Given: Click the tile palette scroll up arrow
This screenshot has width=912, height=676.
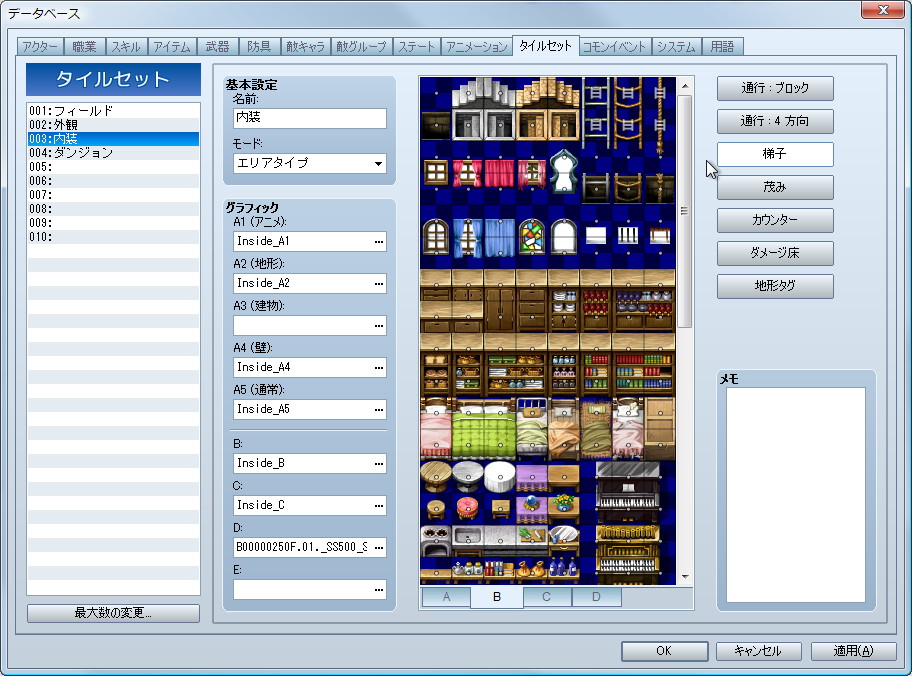Looking at the screenshot, I should click(685, 86).
